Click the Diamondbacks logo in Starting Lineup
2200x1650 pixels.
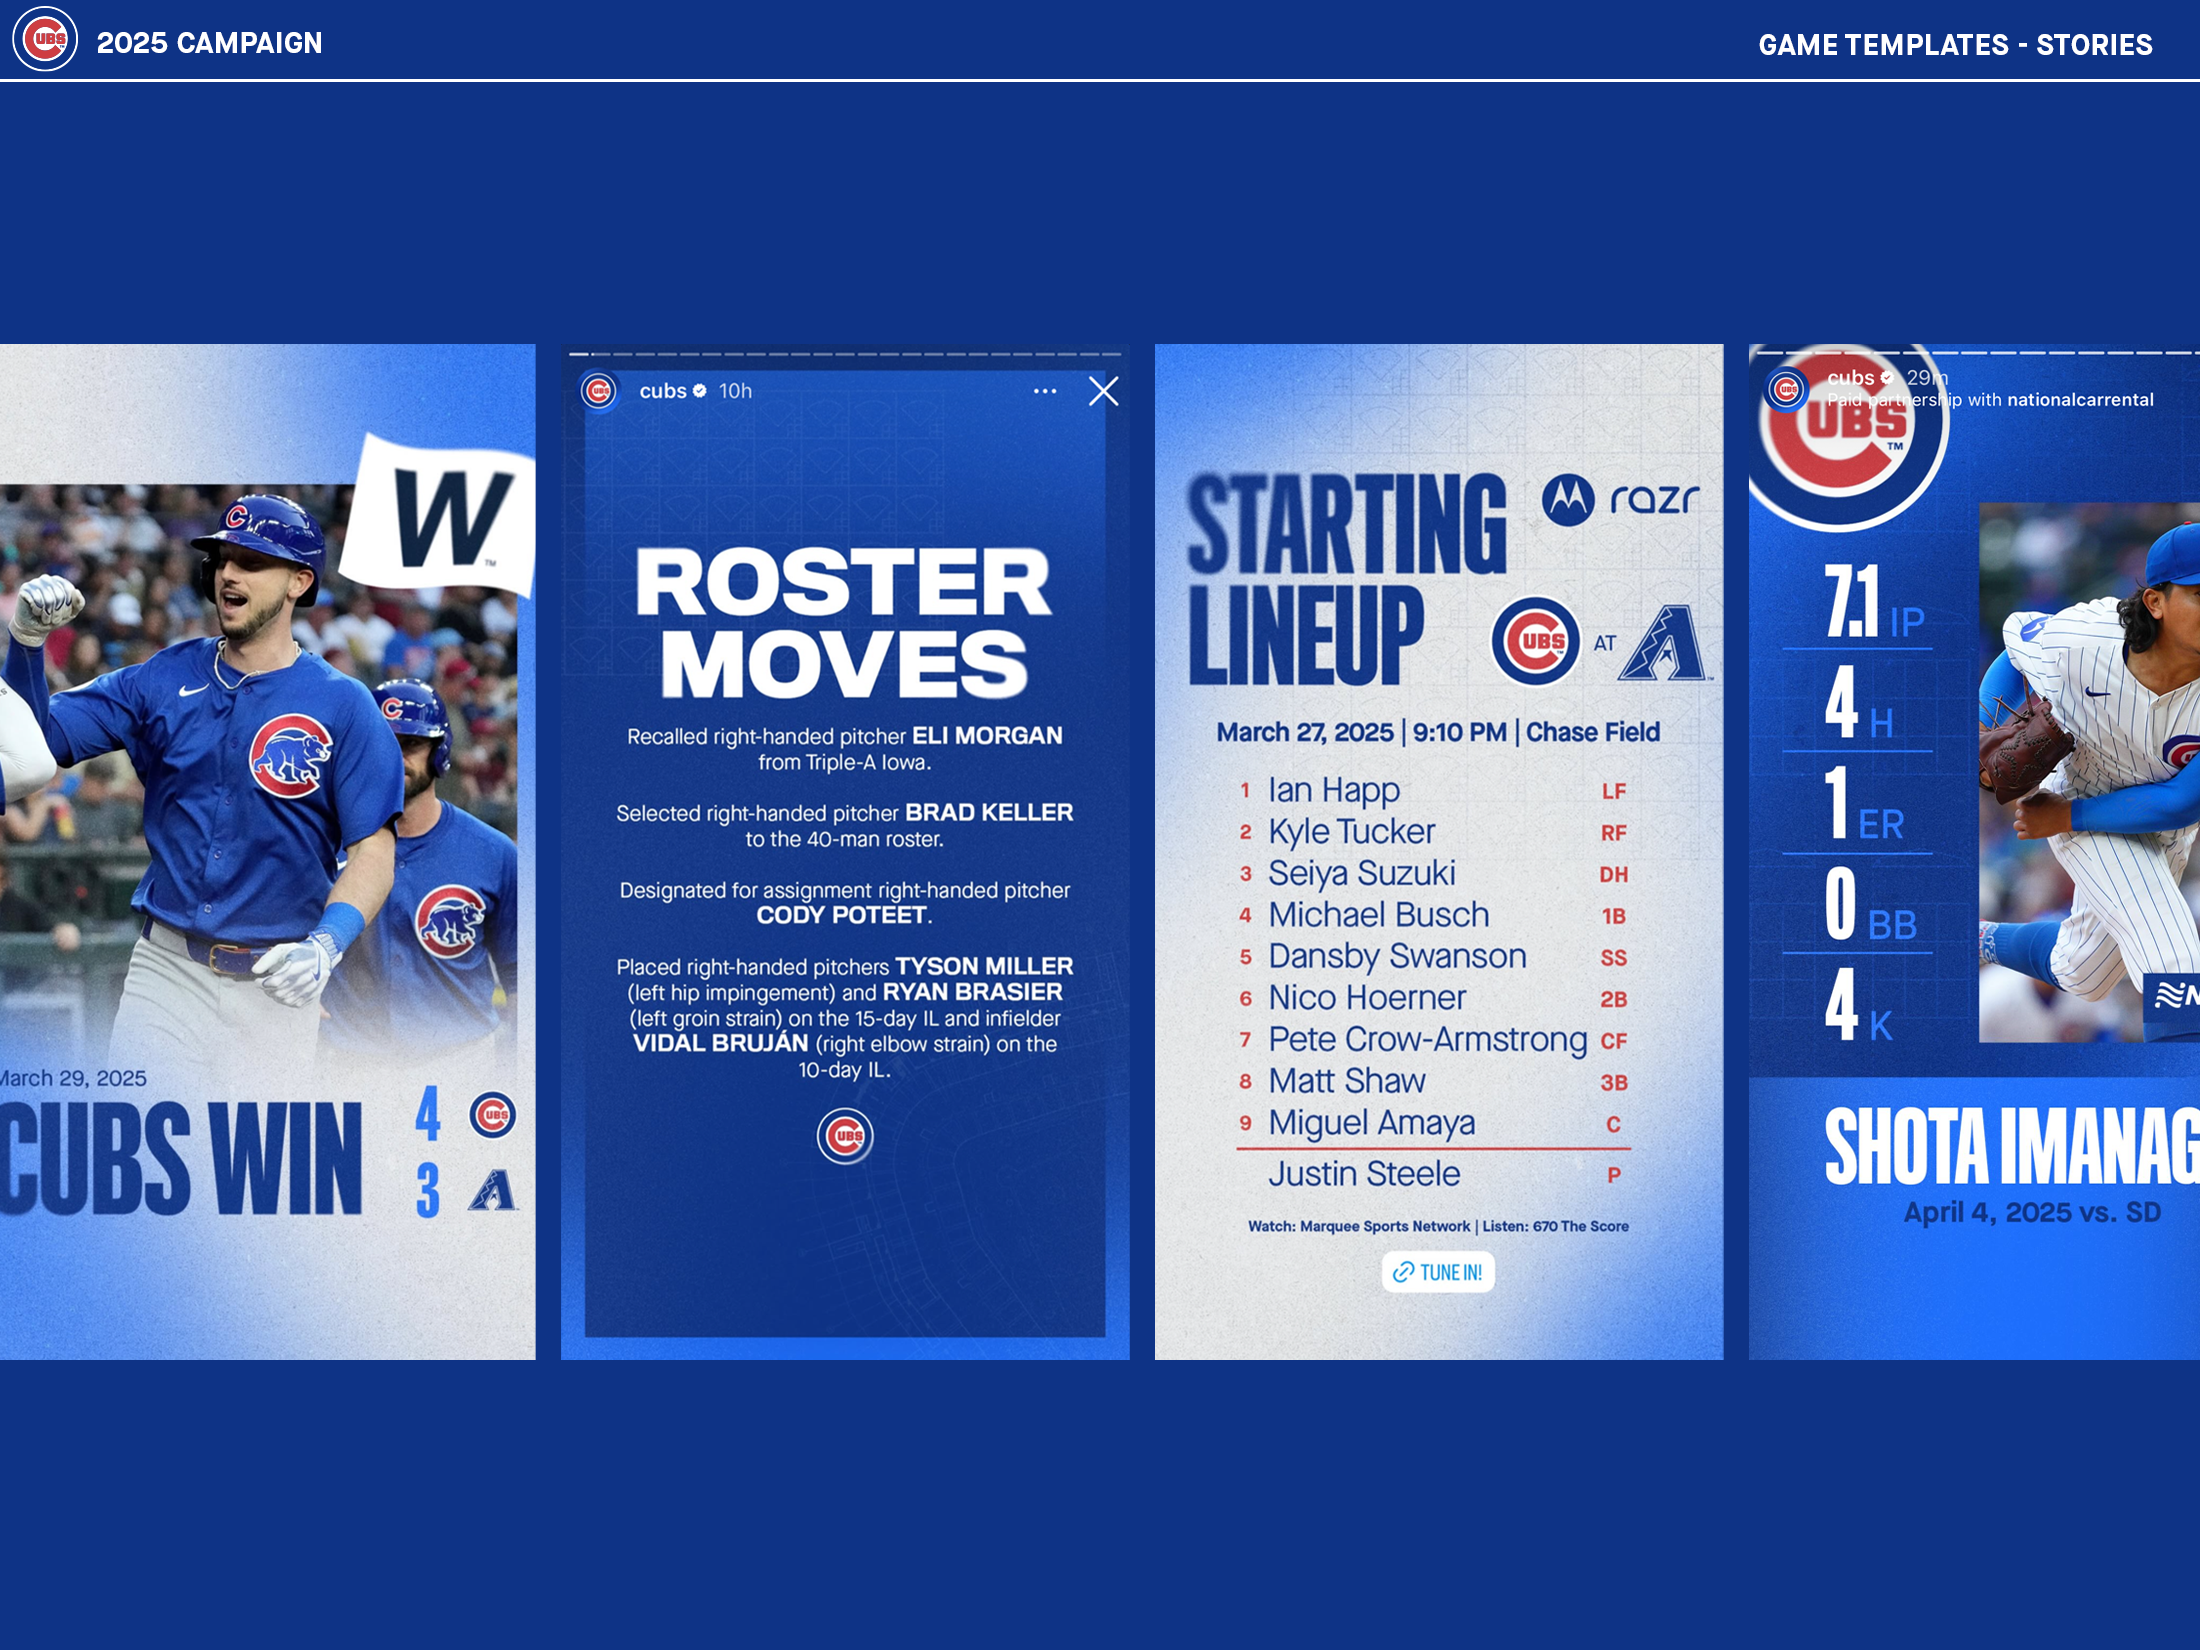click(1663, 643)
